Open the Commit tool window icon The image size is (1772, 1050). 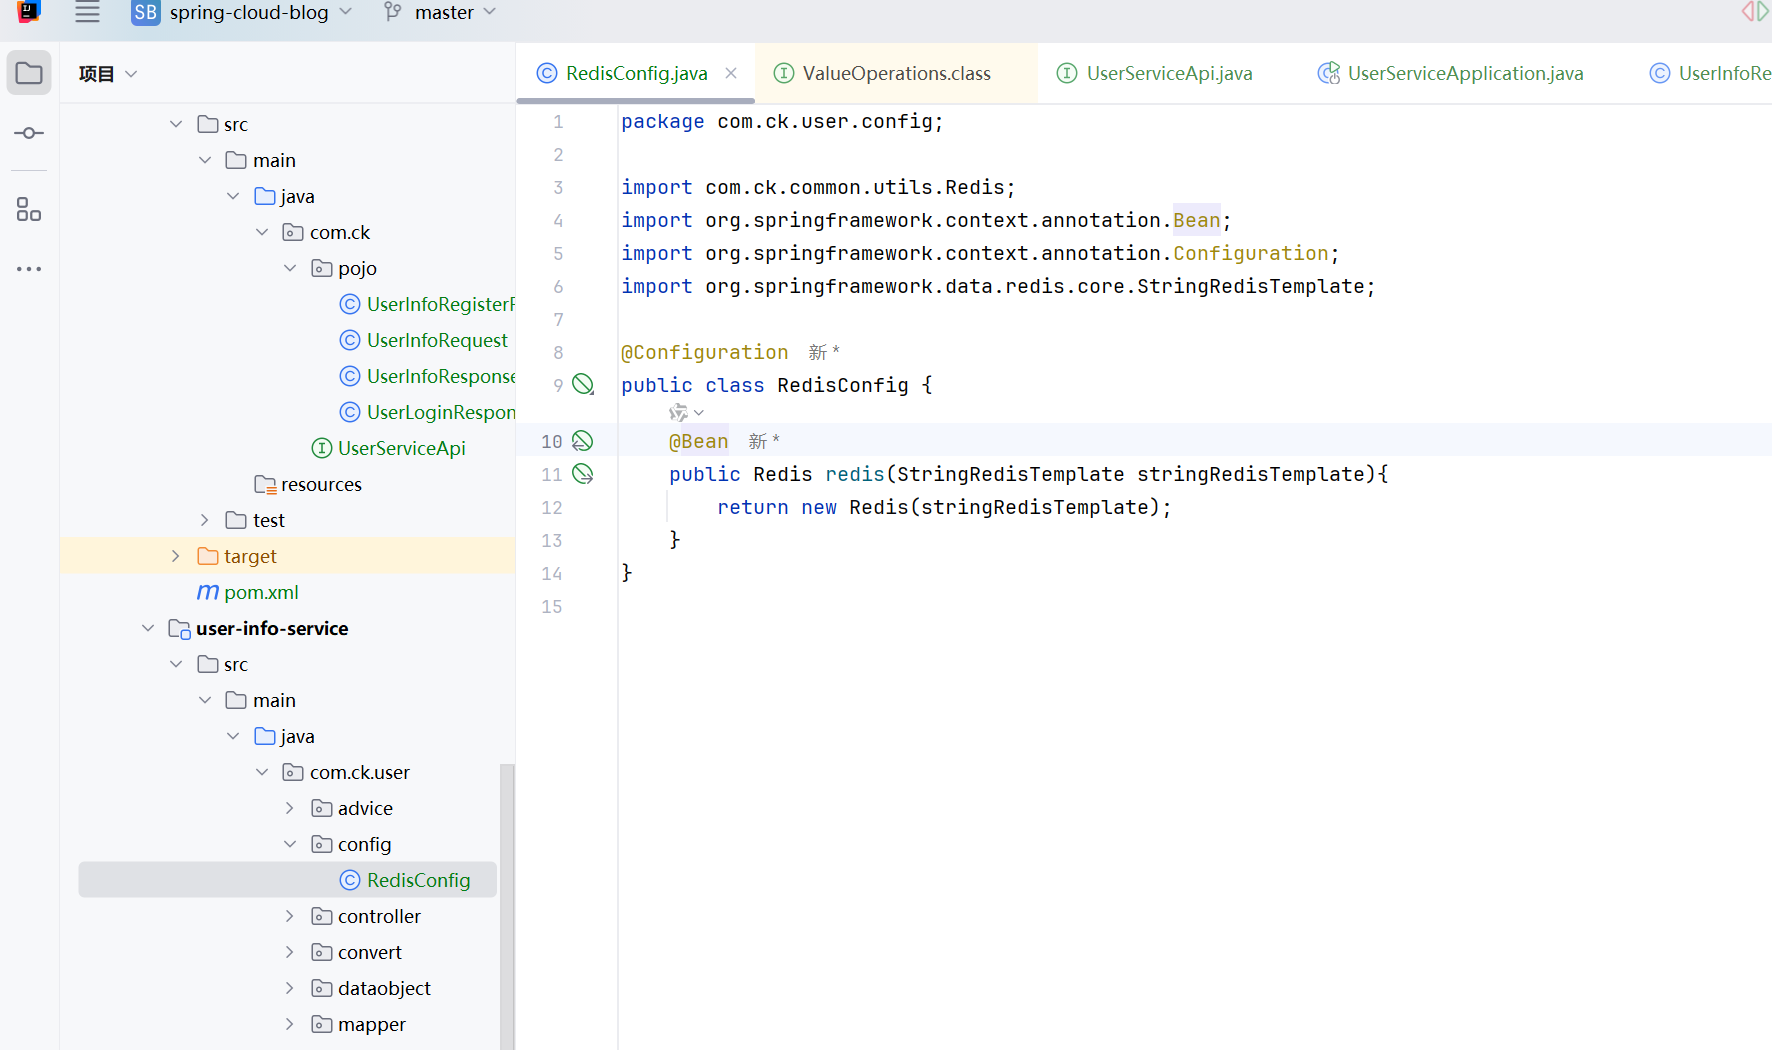[29, 133]
